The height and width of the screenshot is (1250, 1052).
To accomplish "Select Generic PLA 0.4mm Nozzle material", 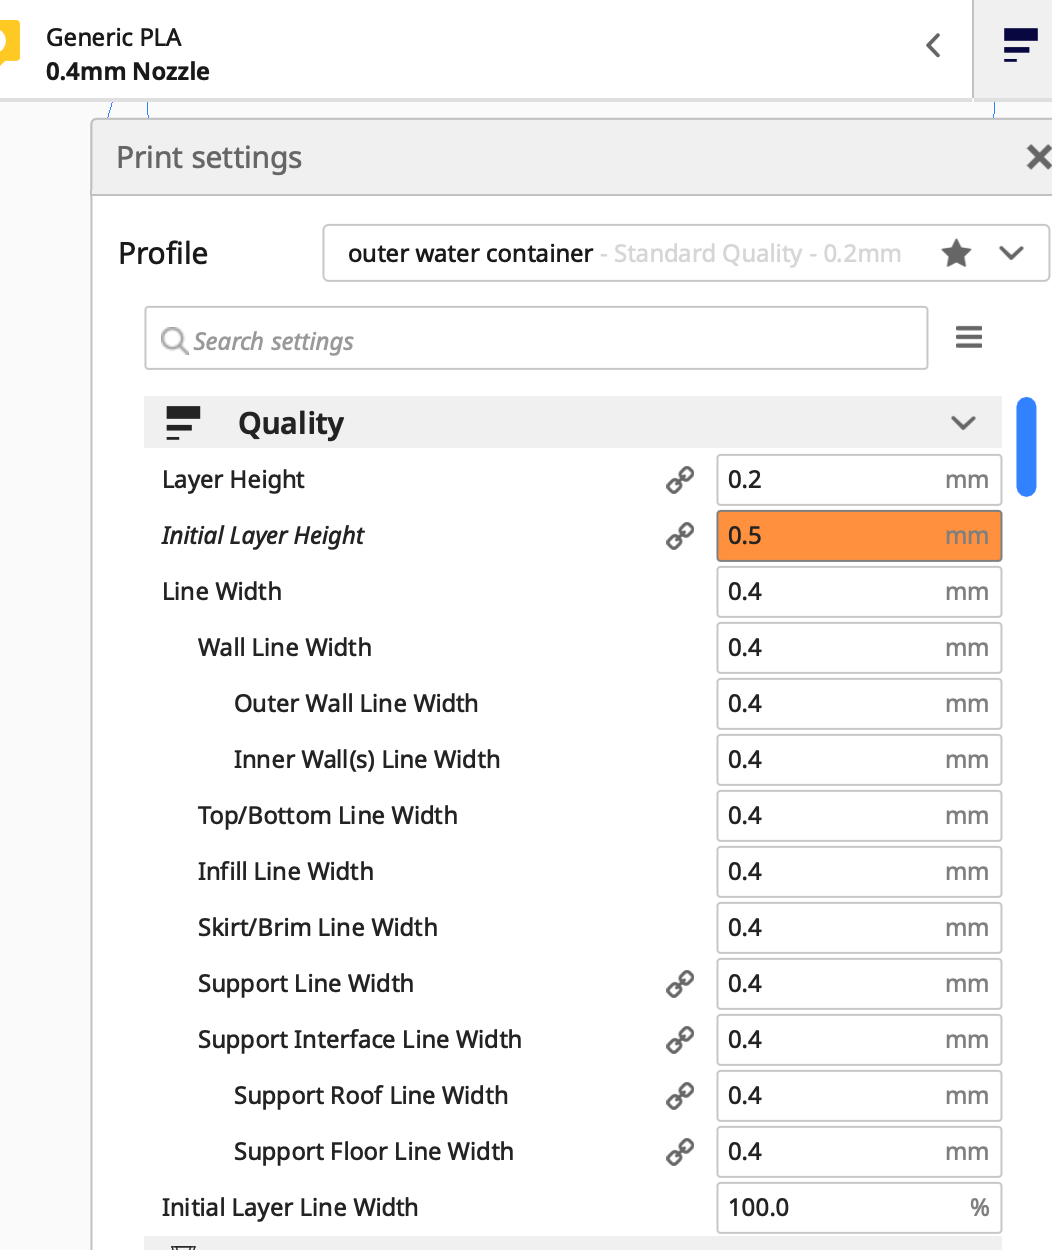I will 128,54.
